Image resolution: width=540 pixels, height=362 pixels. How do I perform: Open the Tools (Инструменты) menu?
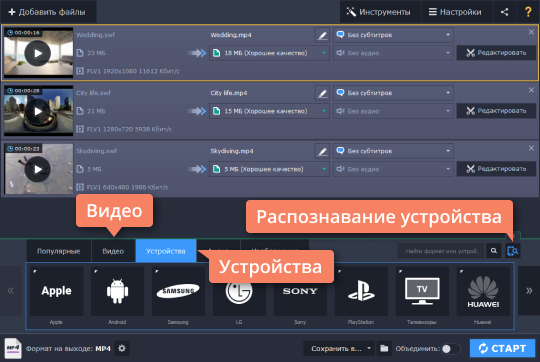tap(380, 12)
